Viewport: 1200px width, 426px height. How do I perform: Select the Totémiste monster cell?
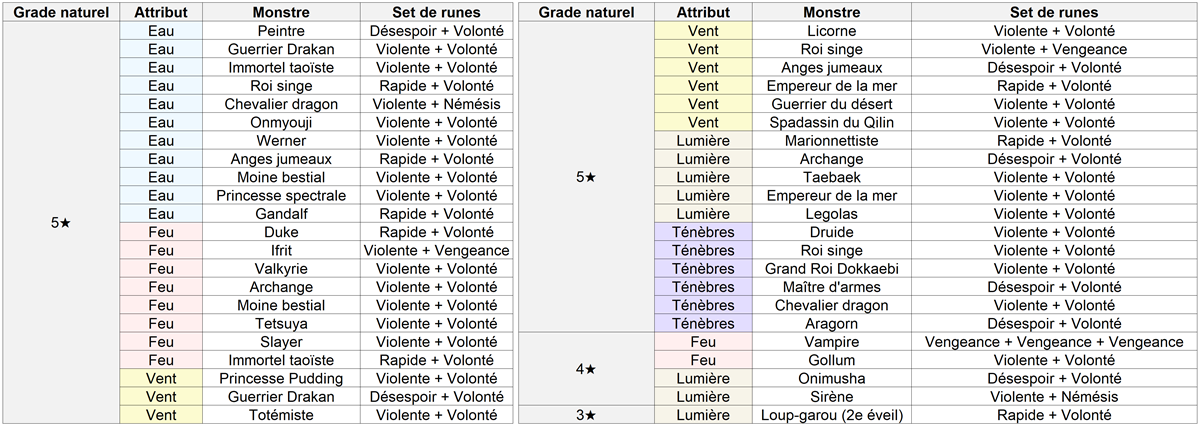[x=280, y=414]
